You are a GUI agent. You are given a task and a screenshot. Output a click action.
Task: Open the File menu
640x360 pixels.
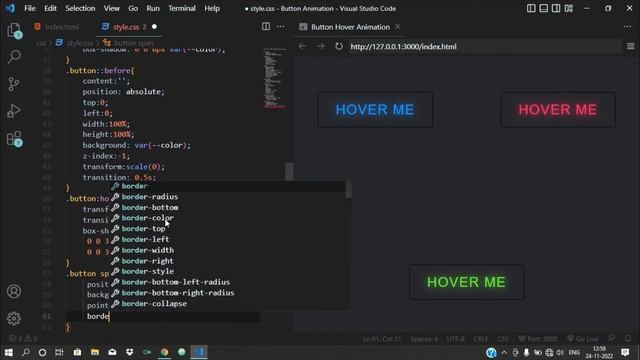30,8
